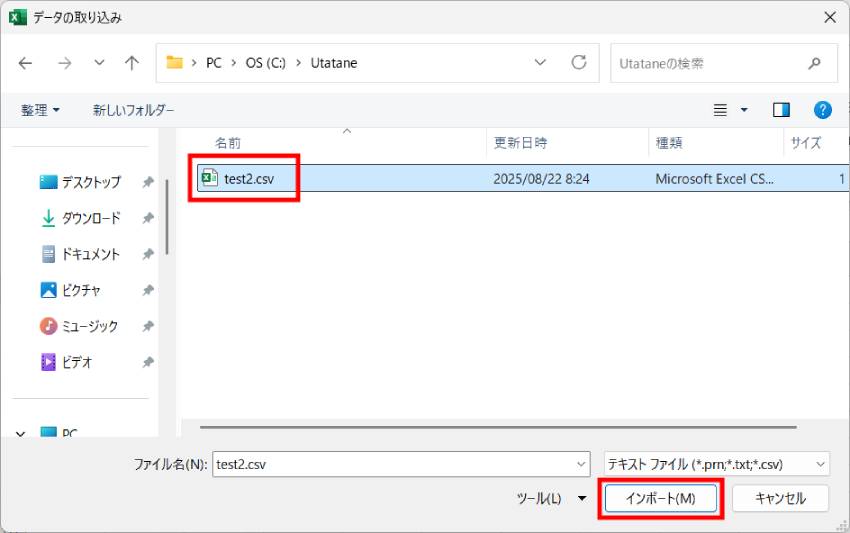Select PC in the address path
The height and width of the screenshot is (533, 850).
point(214,63)
